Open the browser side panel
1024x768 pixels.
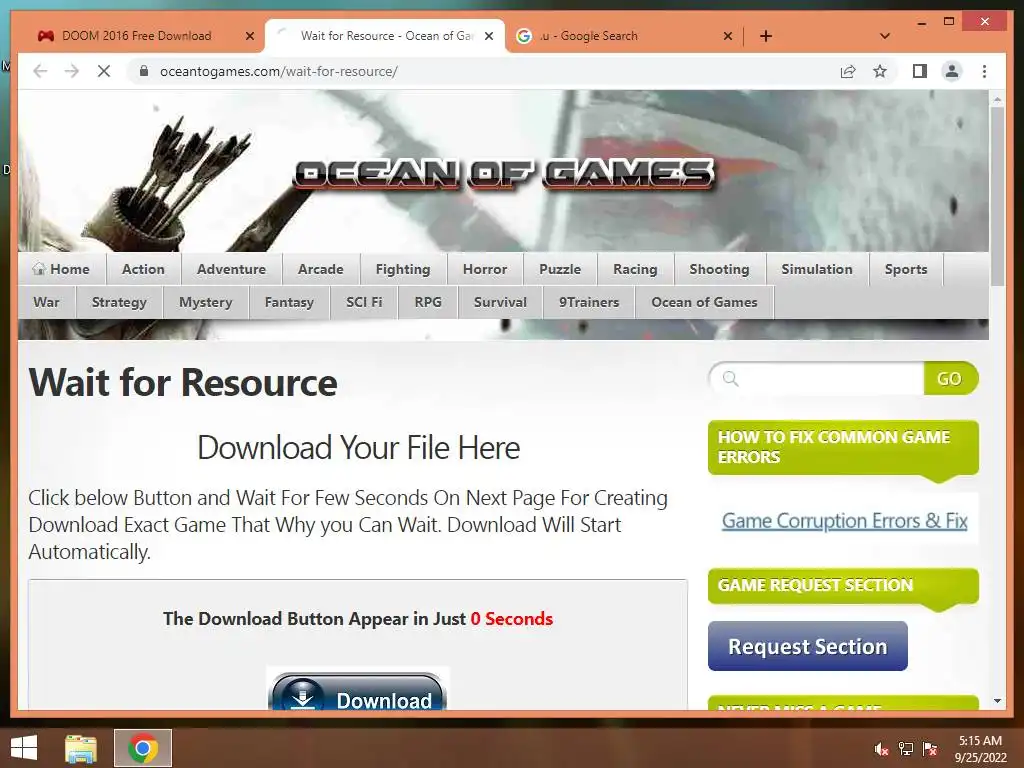(920, 71)
